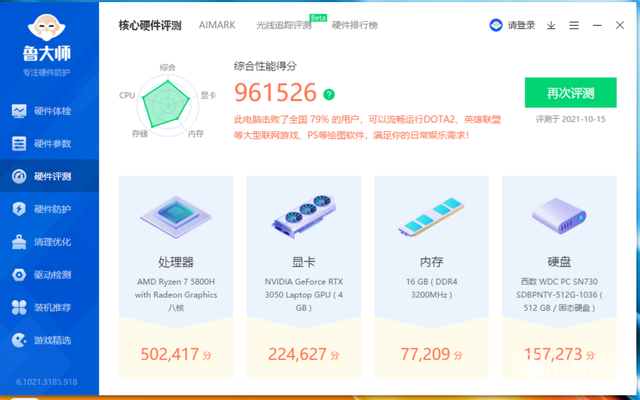Minimize the 鲁大师 window
Screen dimensions: 640x400
pos(597,26)
